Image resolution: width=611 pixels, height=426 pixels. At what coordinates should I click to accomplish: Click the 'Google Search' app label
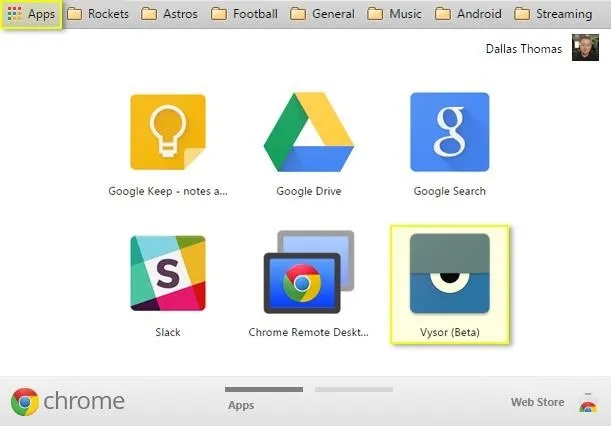click(450, 191)
